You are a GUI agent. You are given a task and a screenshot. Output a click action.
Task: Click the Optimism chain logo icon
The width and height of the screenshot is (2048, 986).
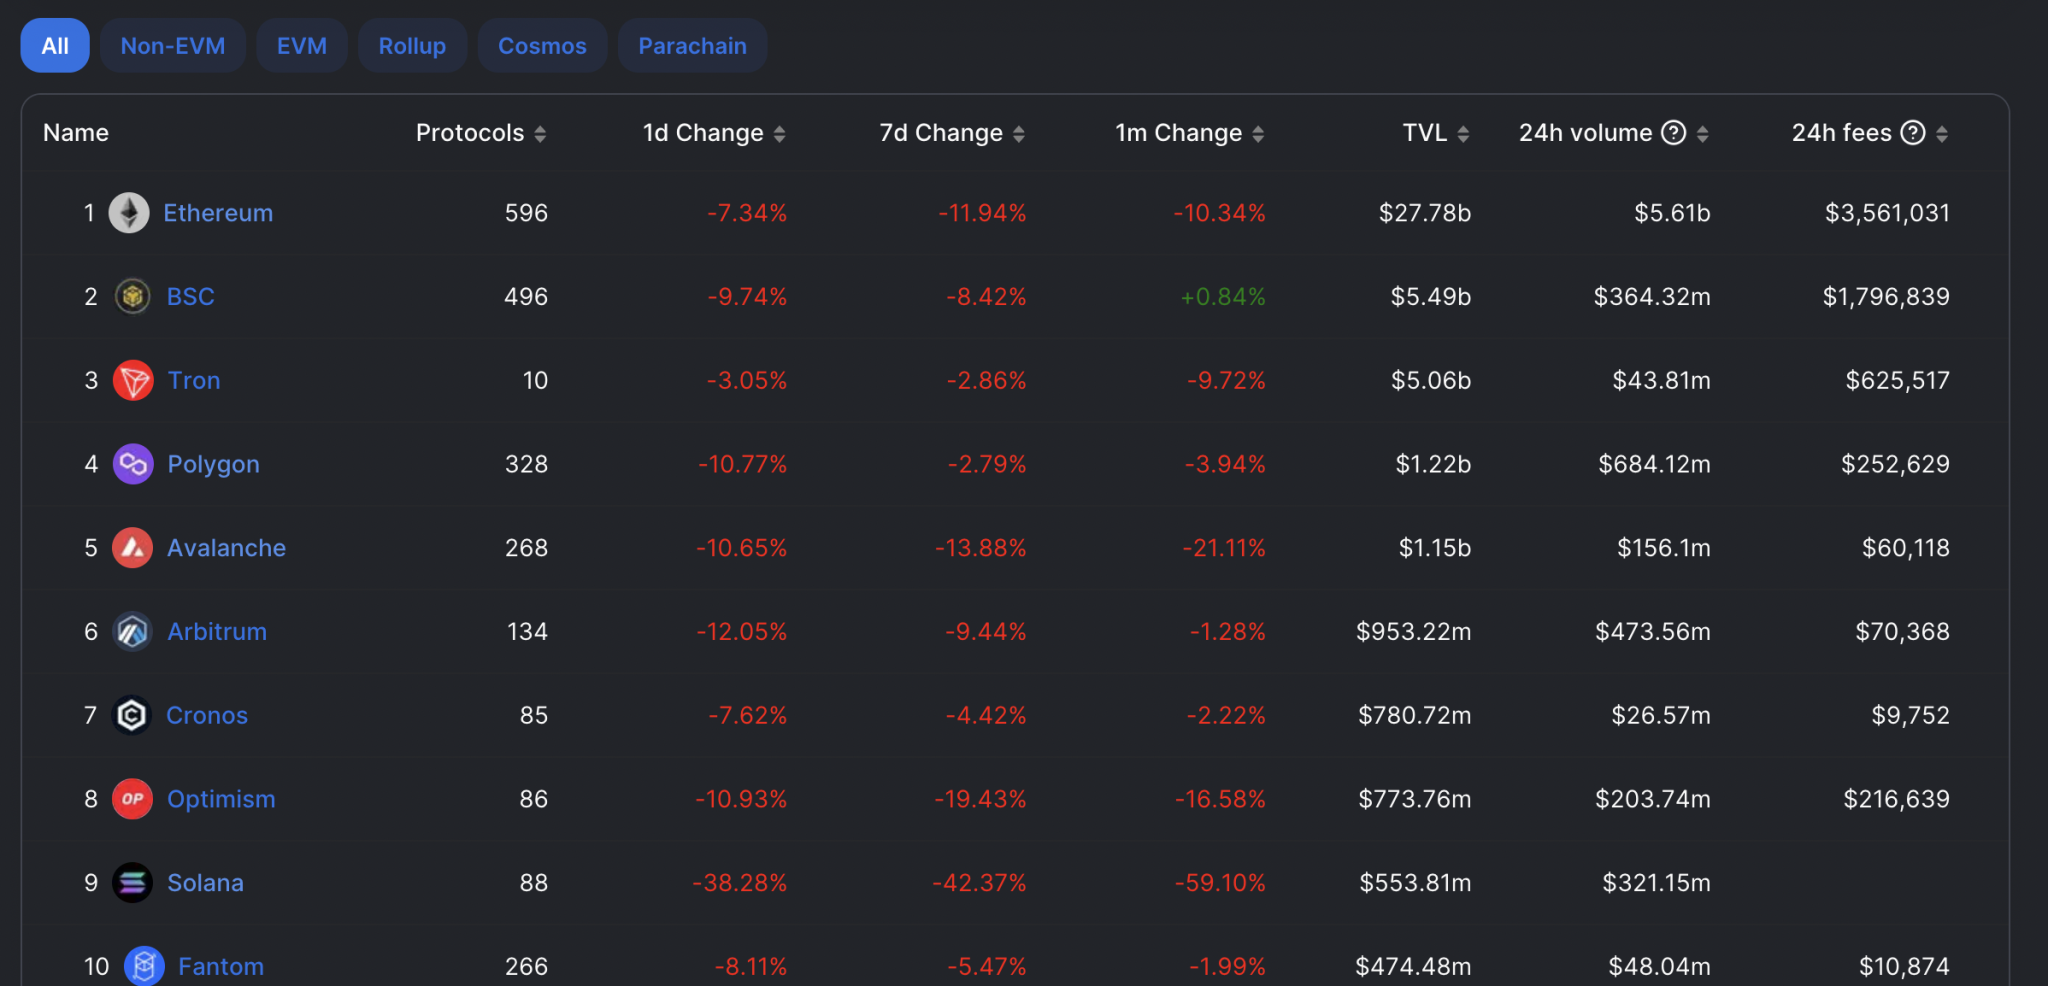(132, 799)
